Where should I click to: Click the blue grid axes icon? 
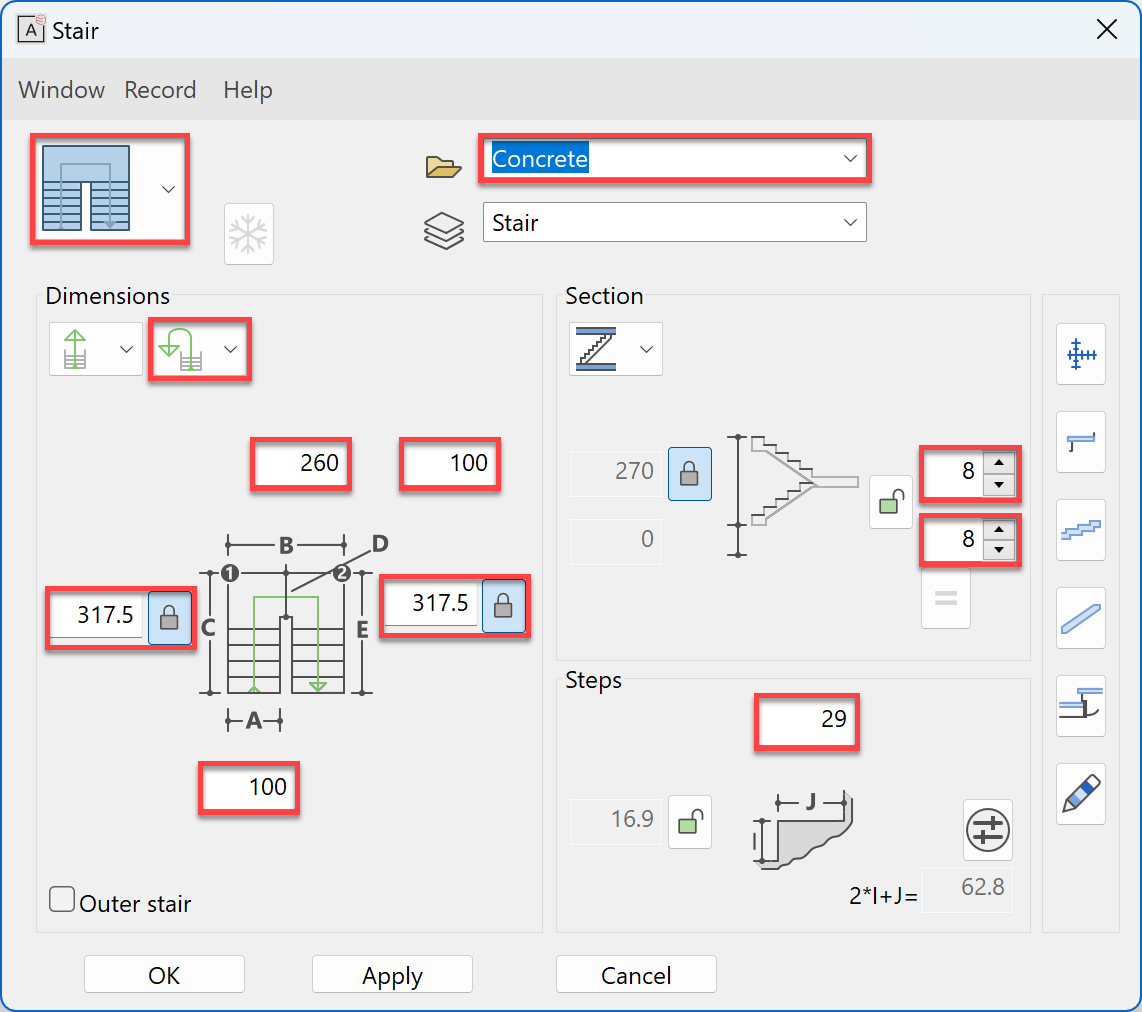(x=1081, y=354)
